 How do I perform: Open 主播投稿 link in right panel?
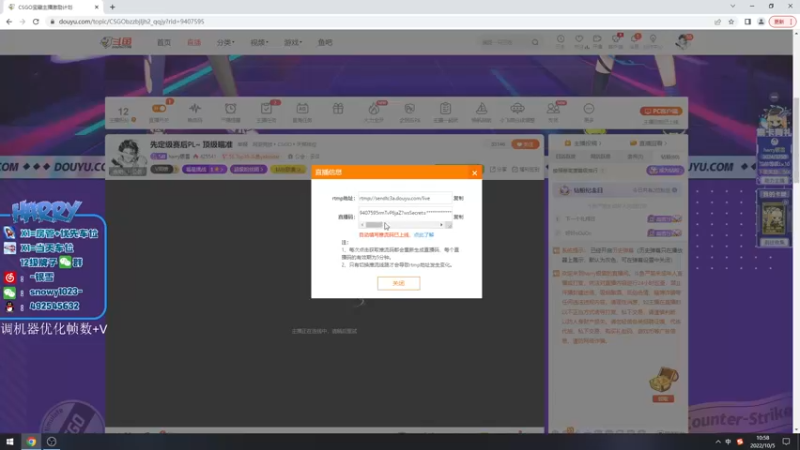(x=583, y=143)
